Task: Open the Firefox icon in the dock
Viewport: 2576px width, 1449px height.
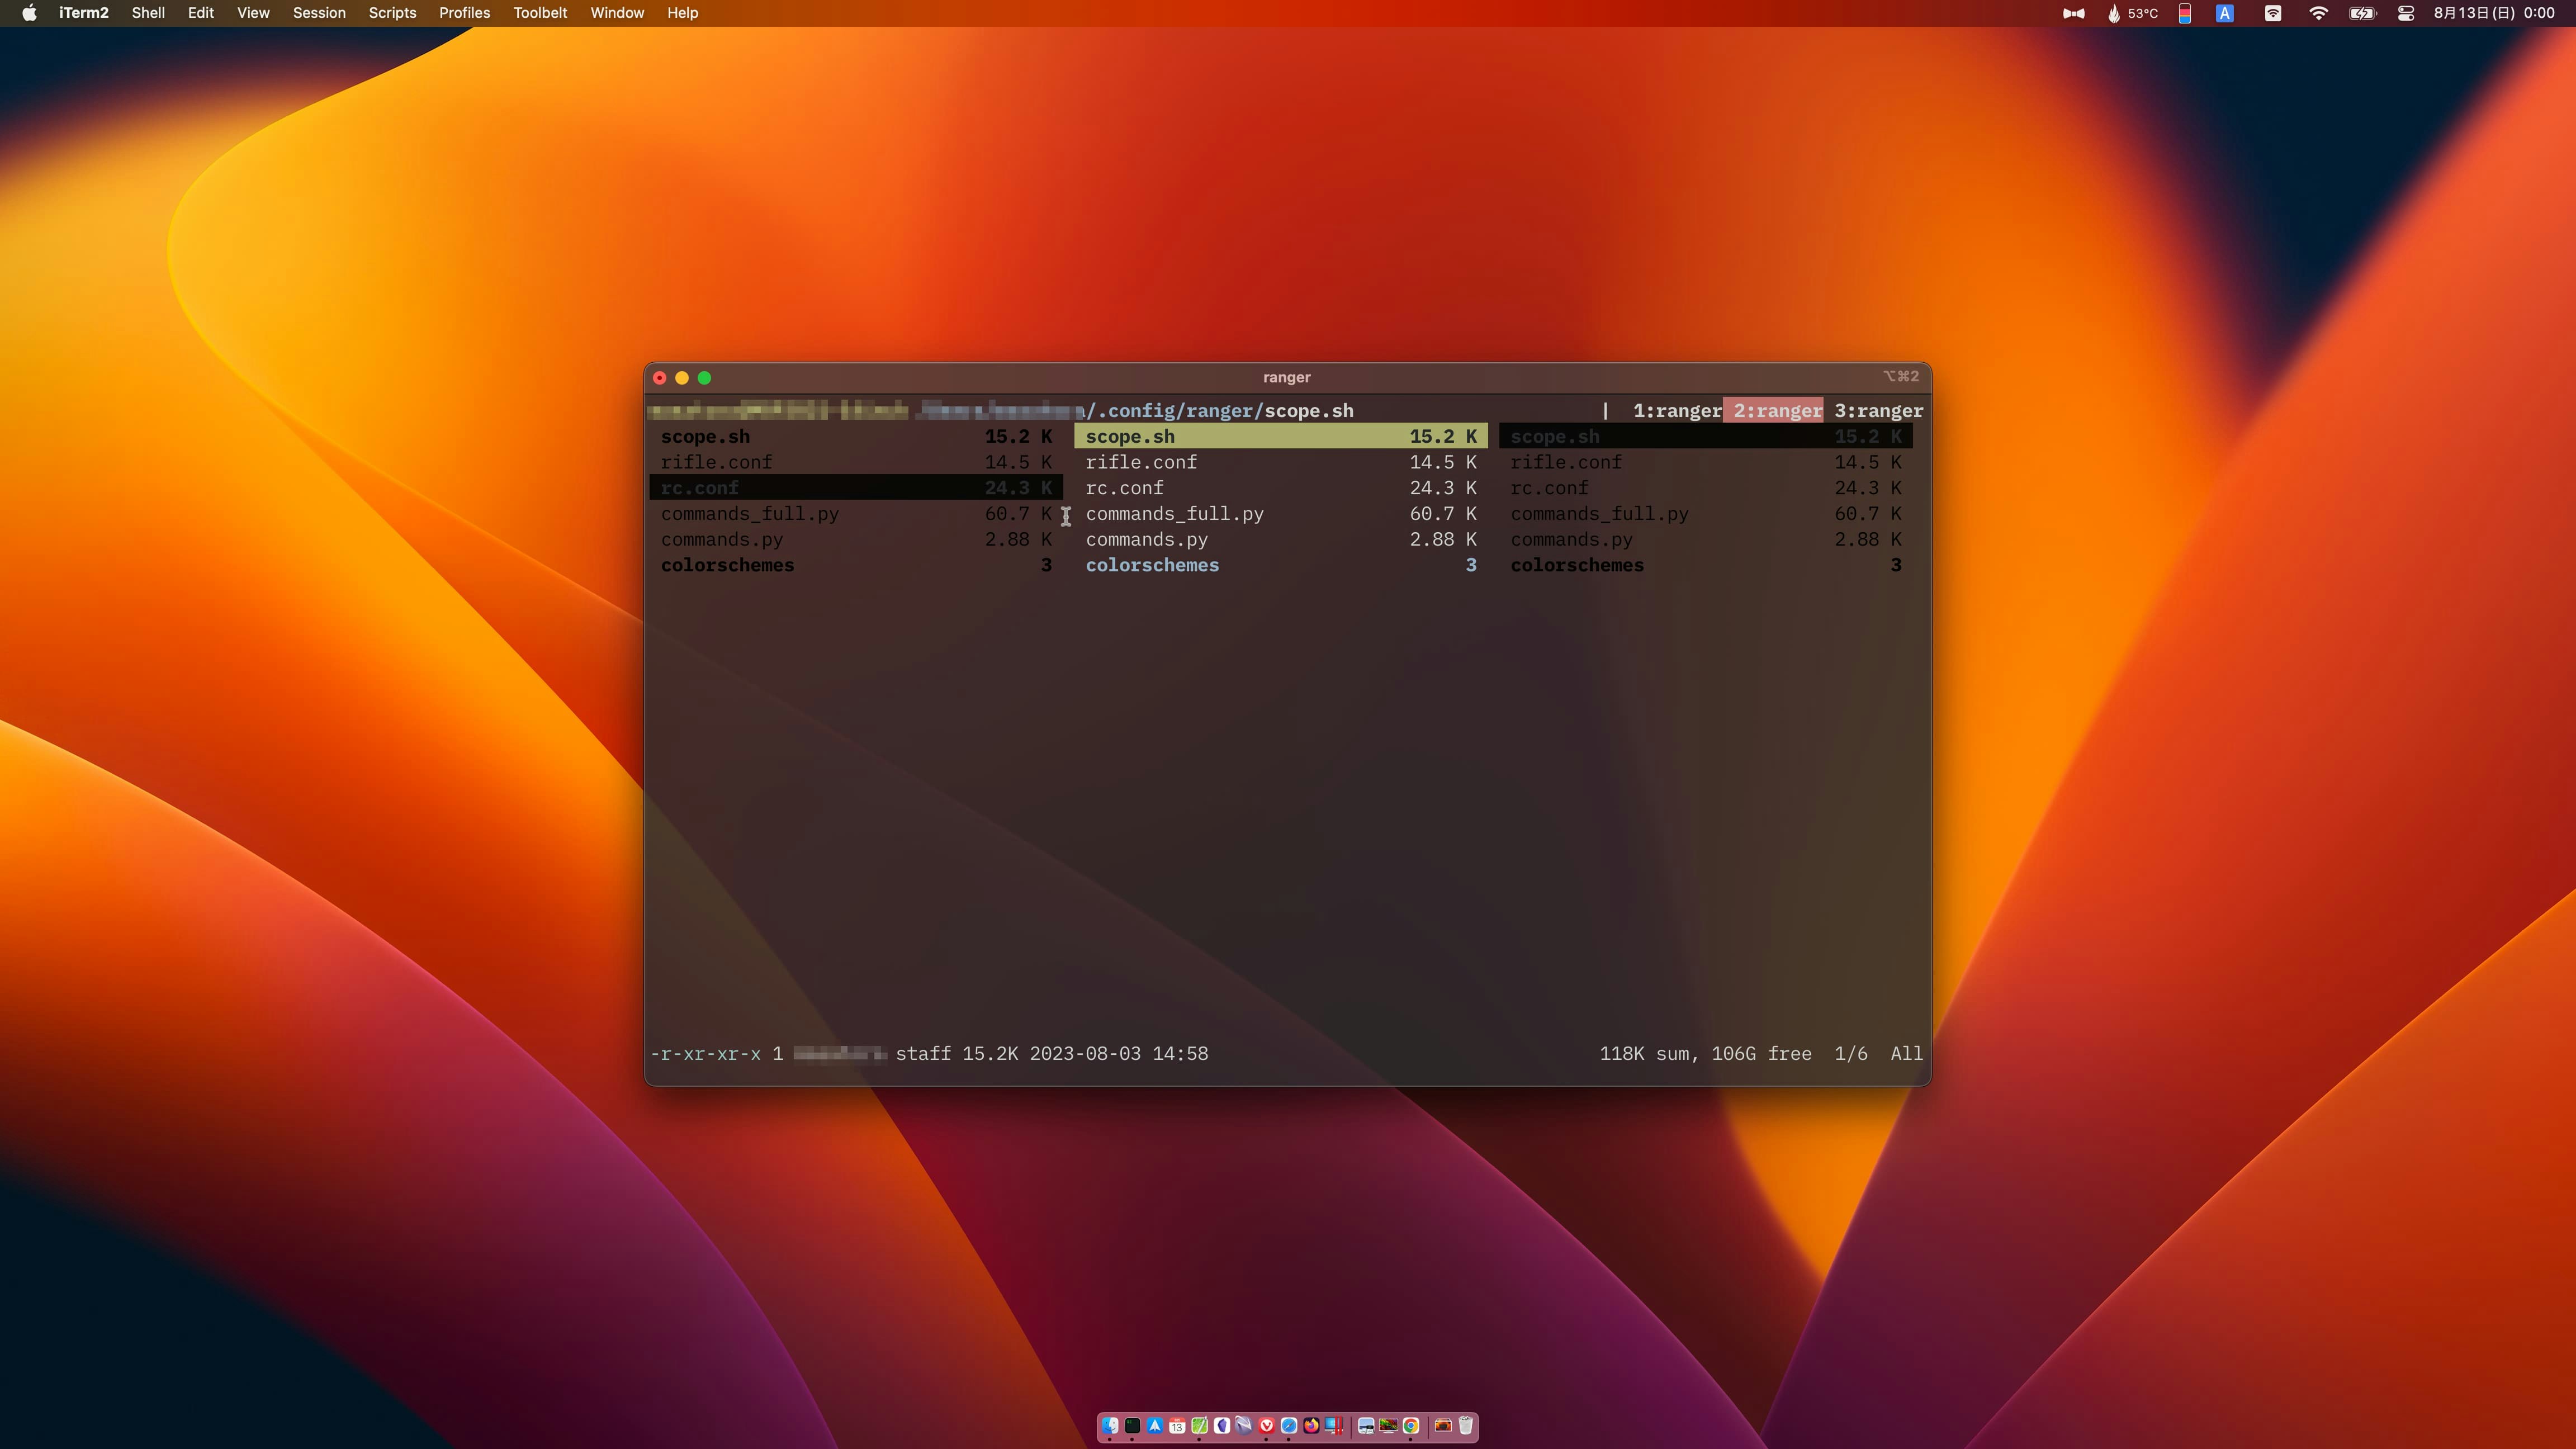Action: tap(1312, 1425)
